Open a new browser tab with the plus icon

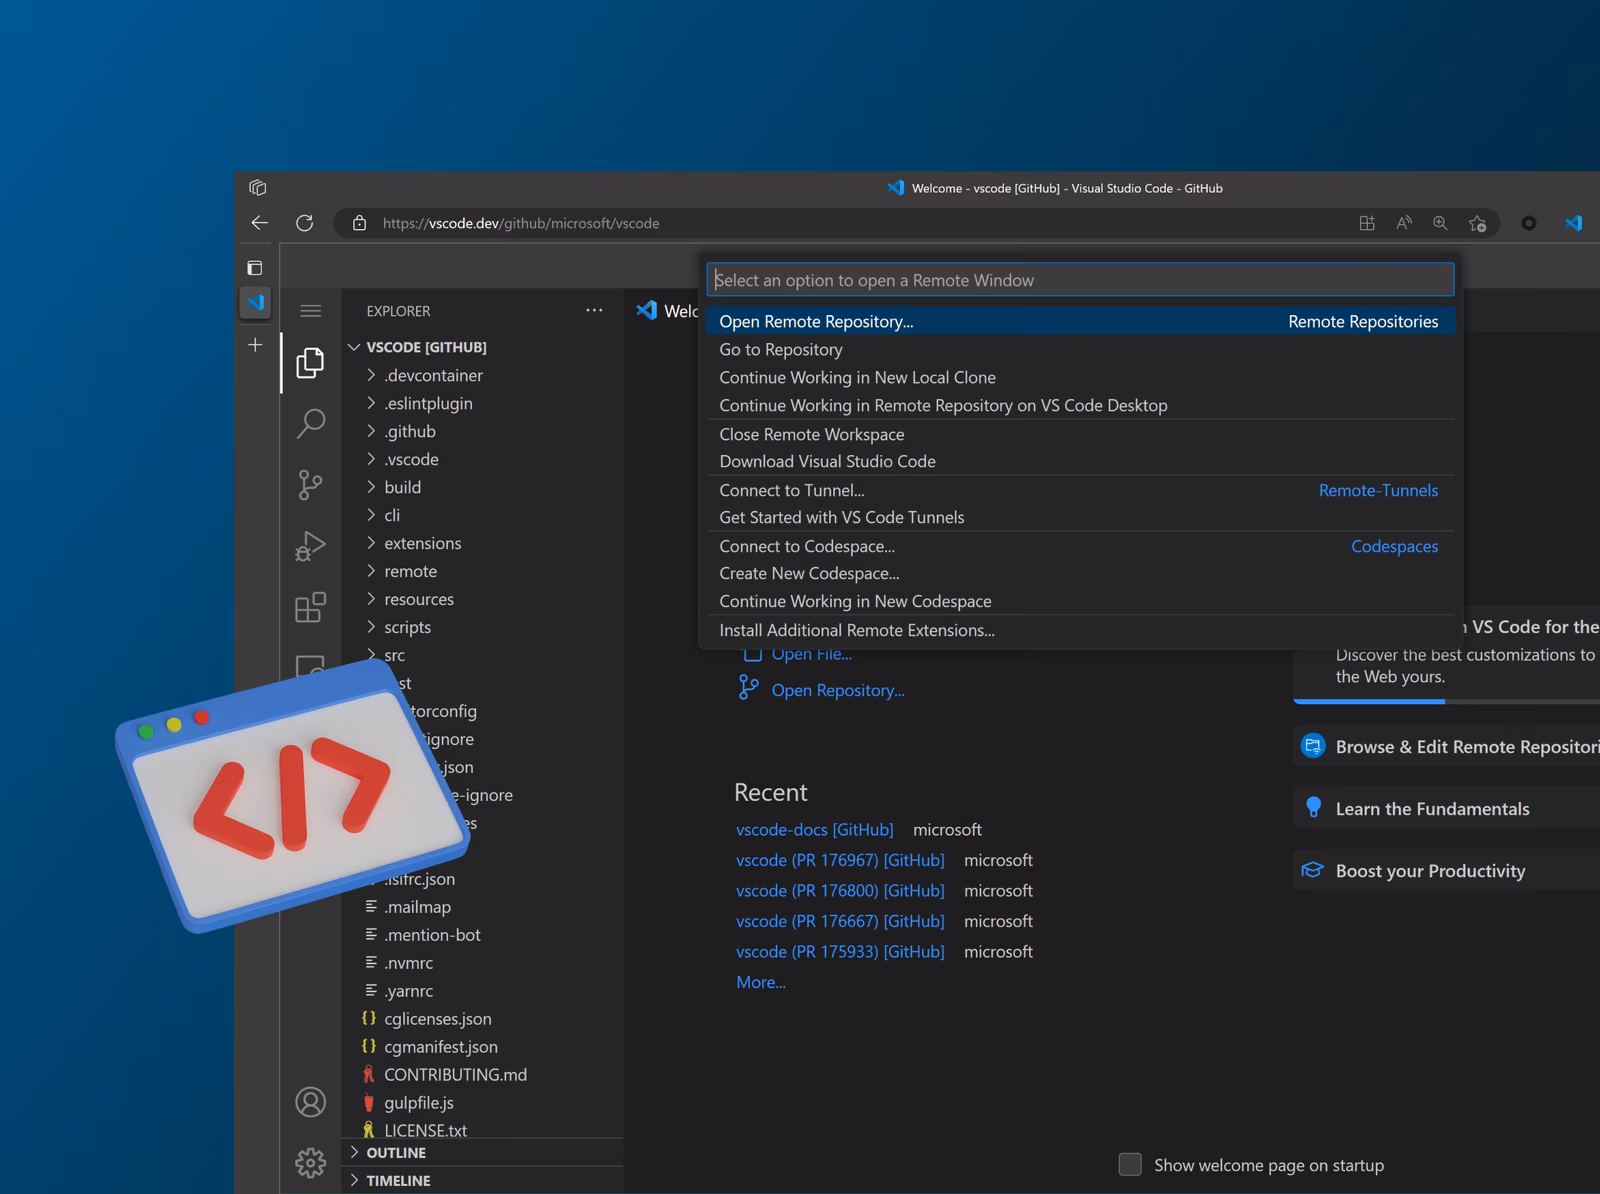tap(255, 345)
